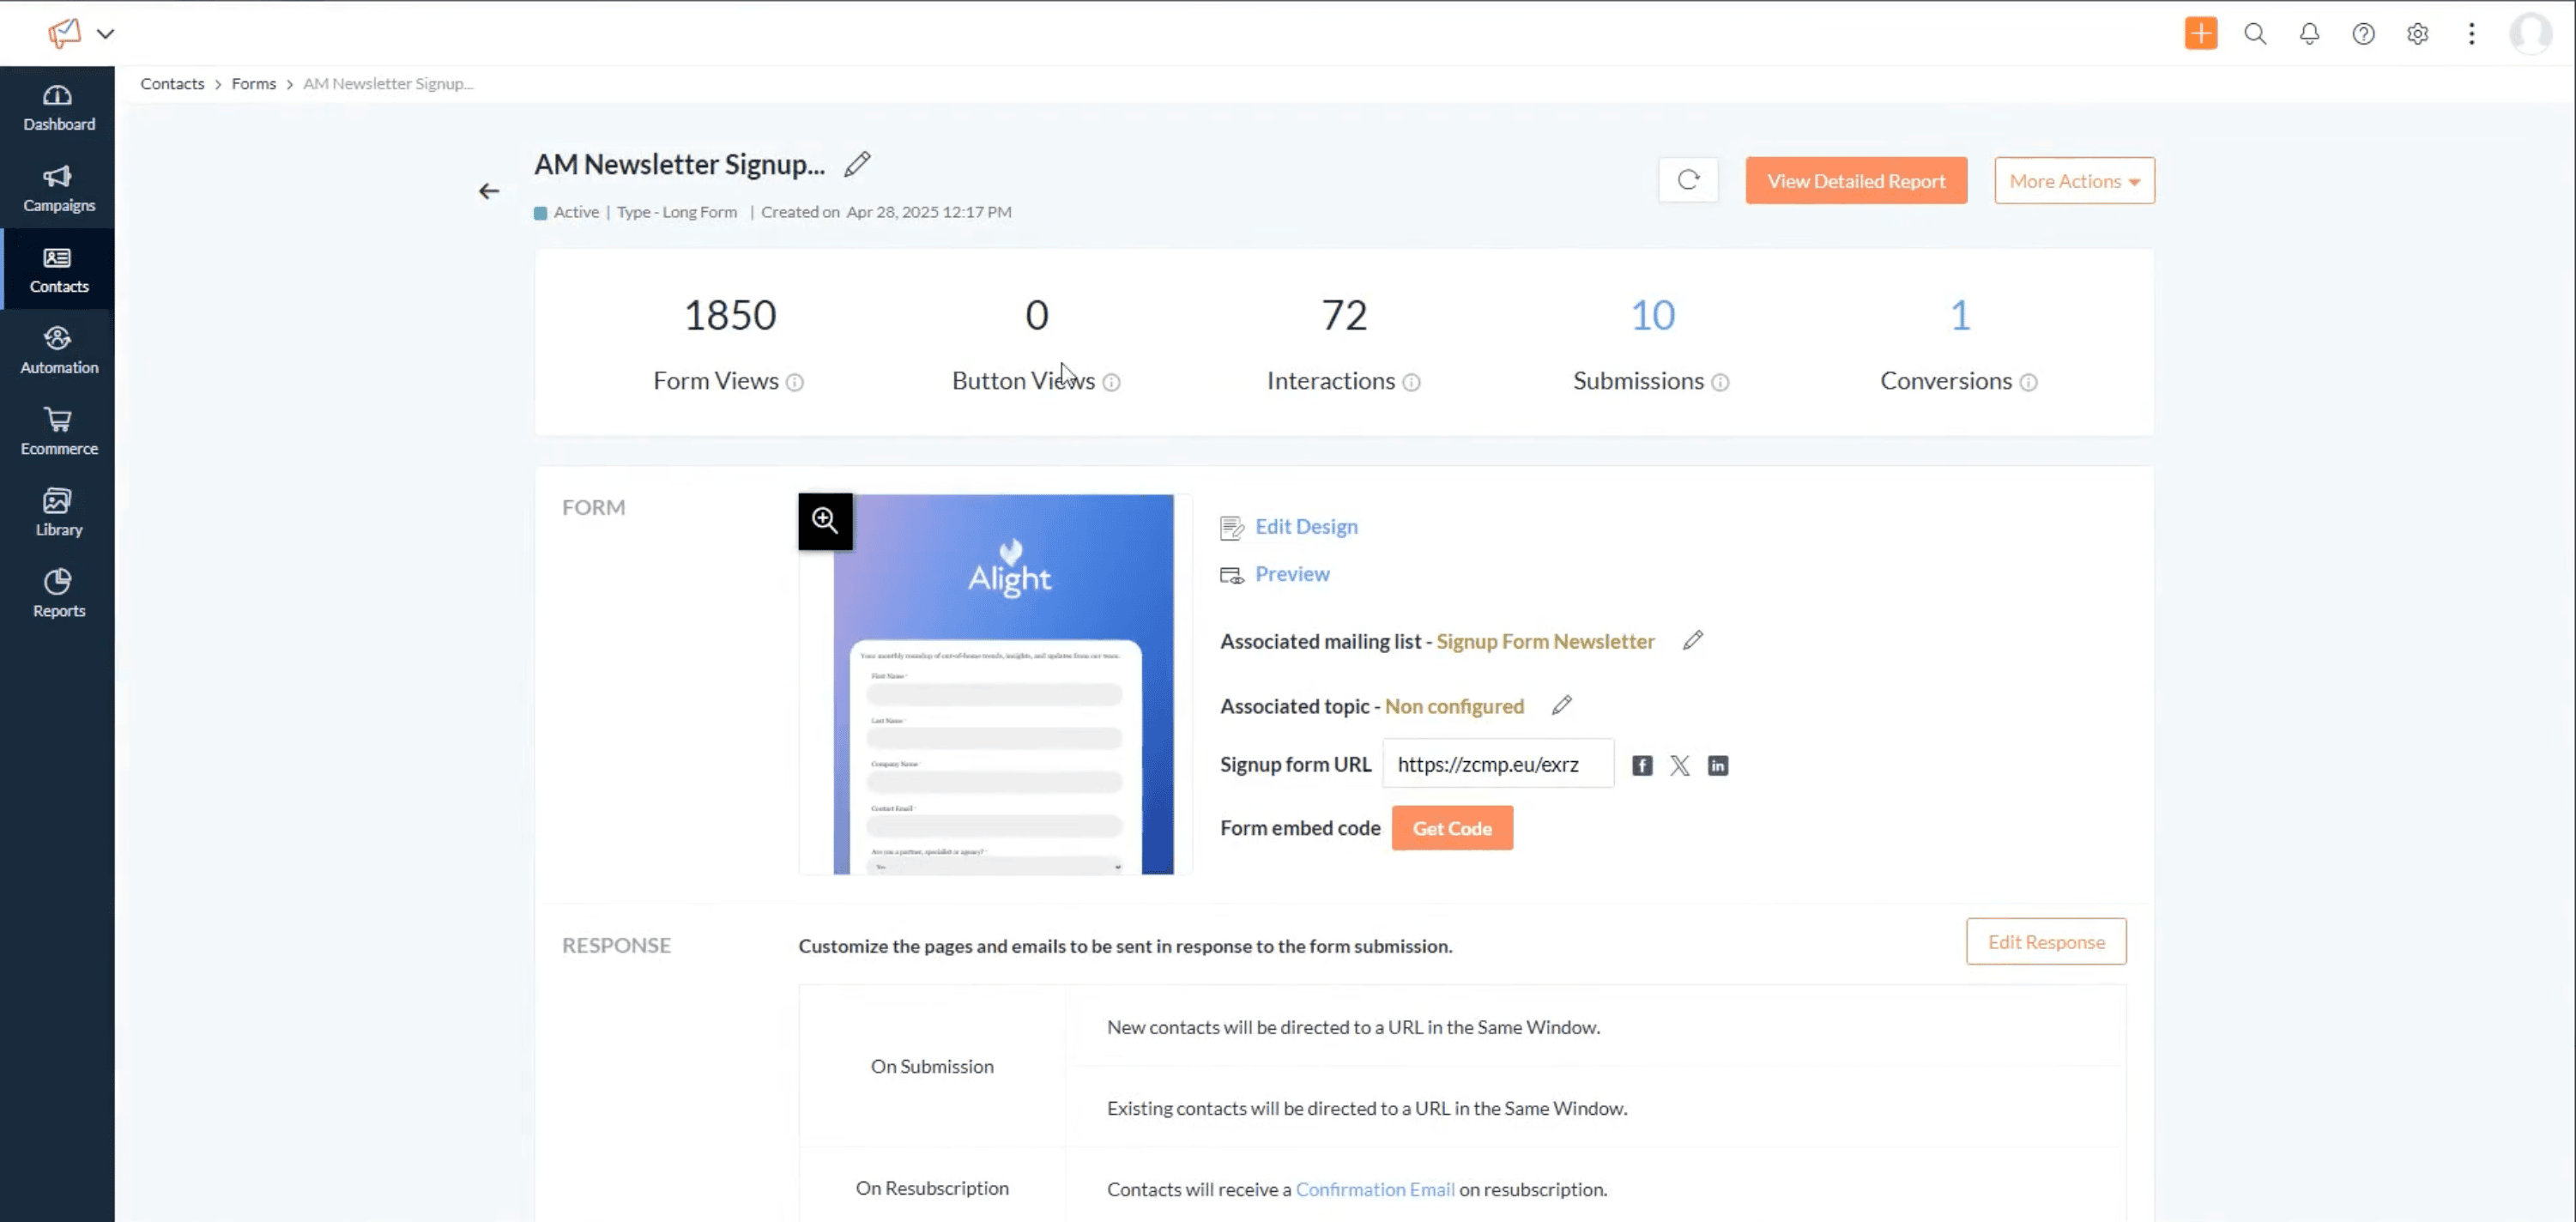This screenshot has width=2576, height=1222.
Task: Click the Alight form preview thumbnail
Action: pyautogui.click(x=1003, y=684)
